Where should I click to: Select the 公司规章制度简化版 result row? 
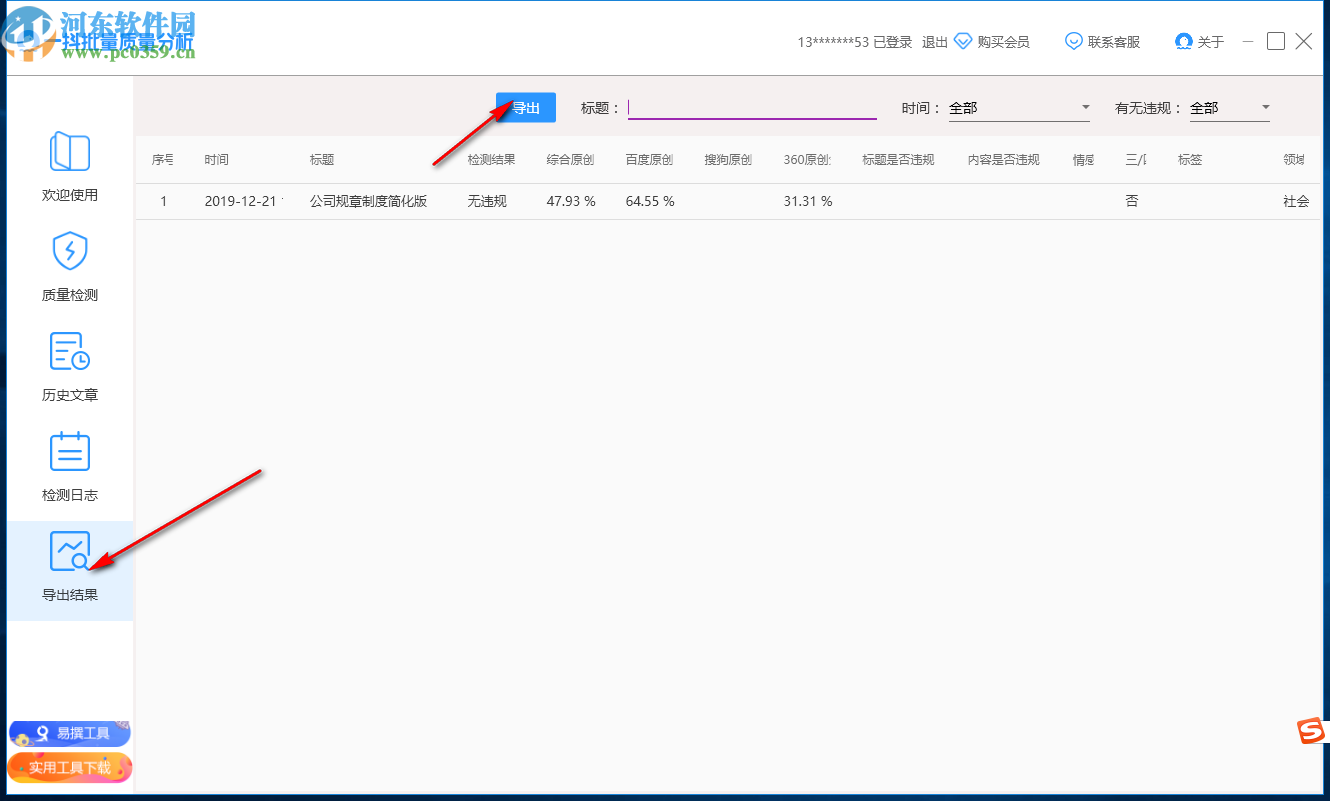click(367, 200)
